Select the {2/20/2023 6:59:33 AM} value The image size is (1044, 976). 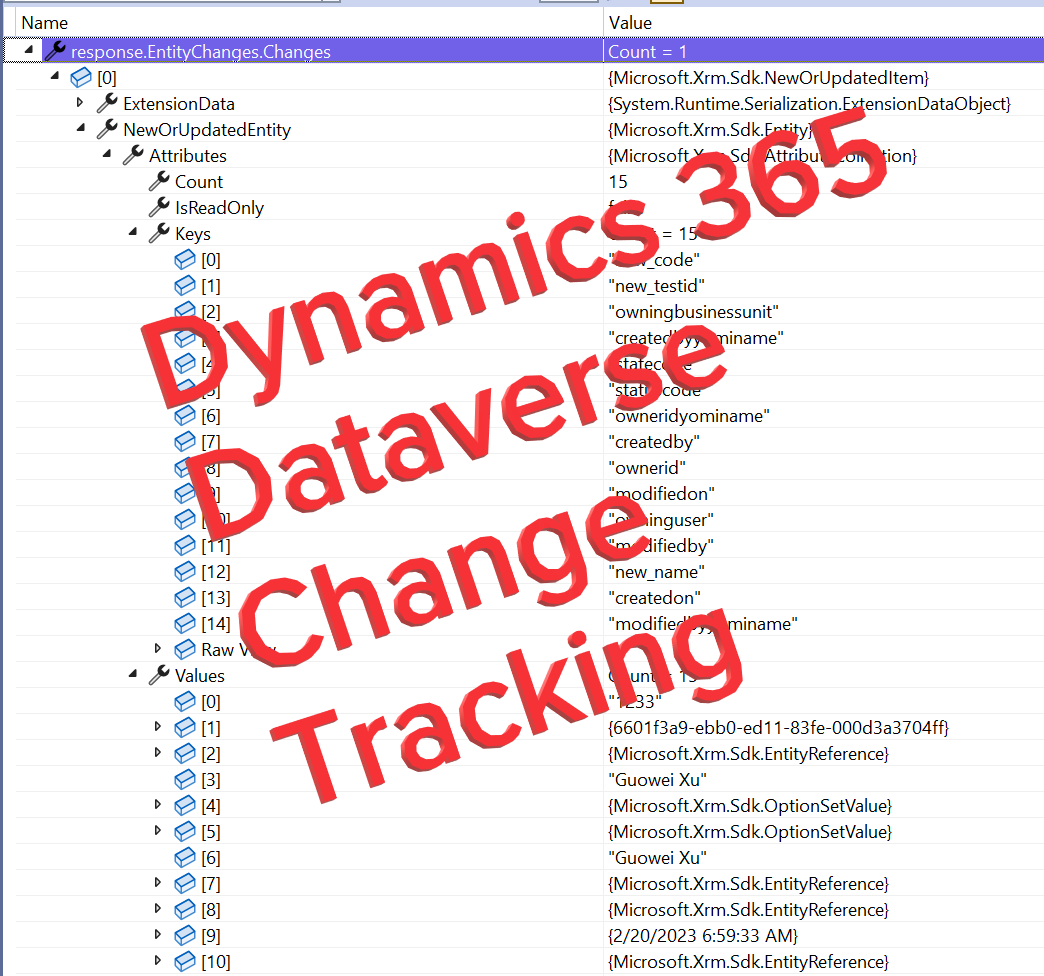pyautogui.click(x=703, y=935)
